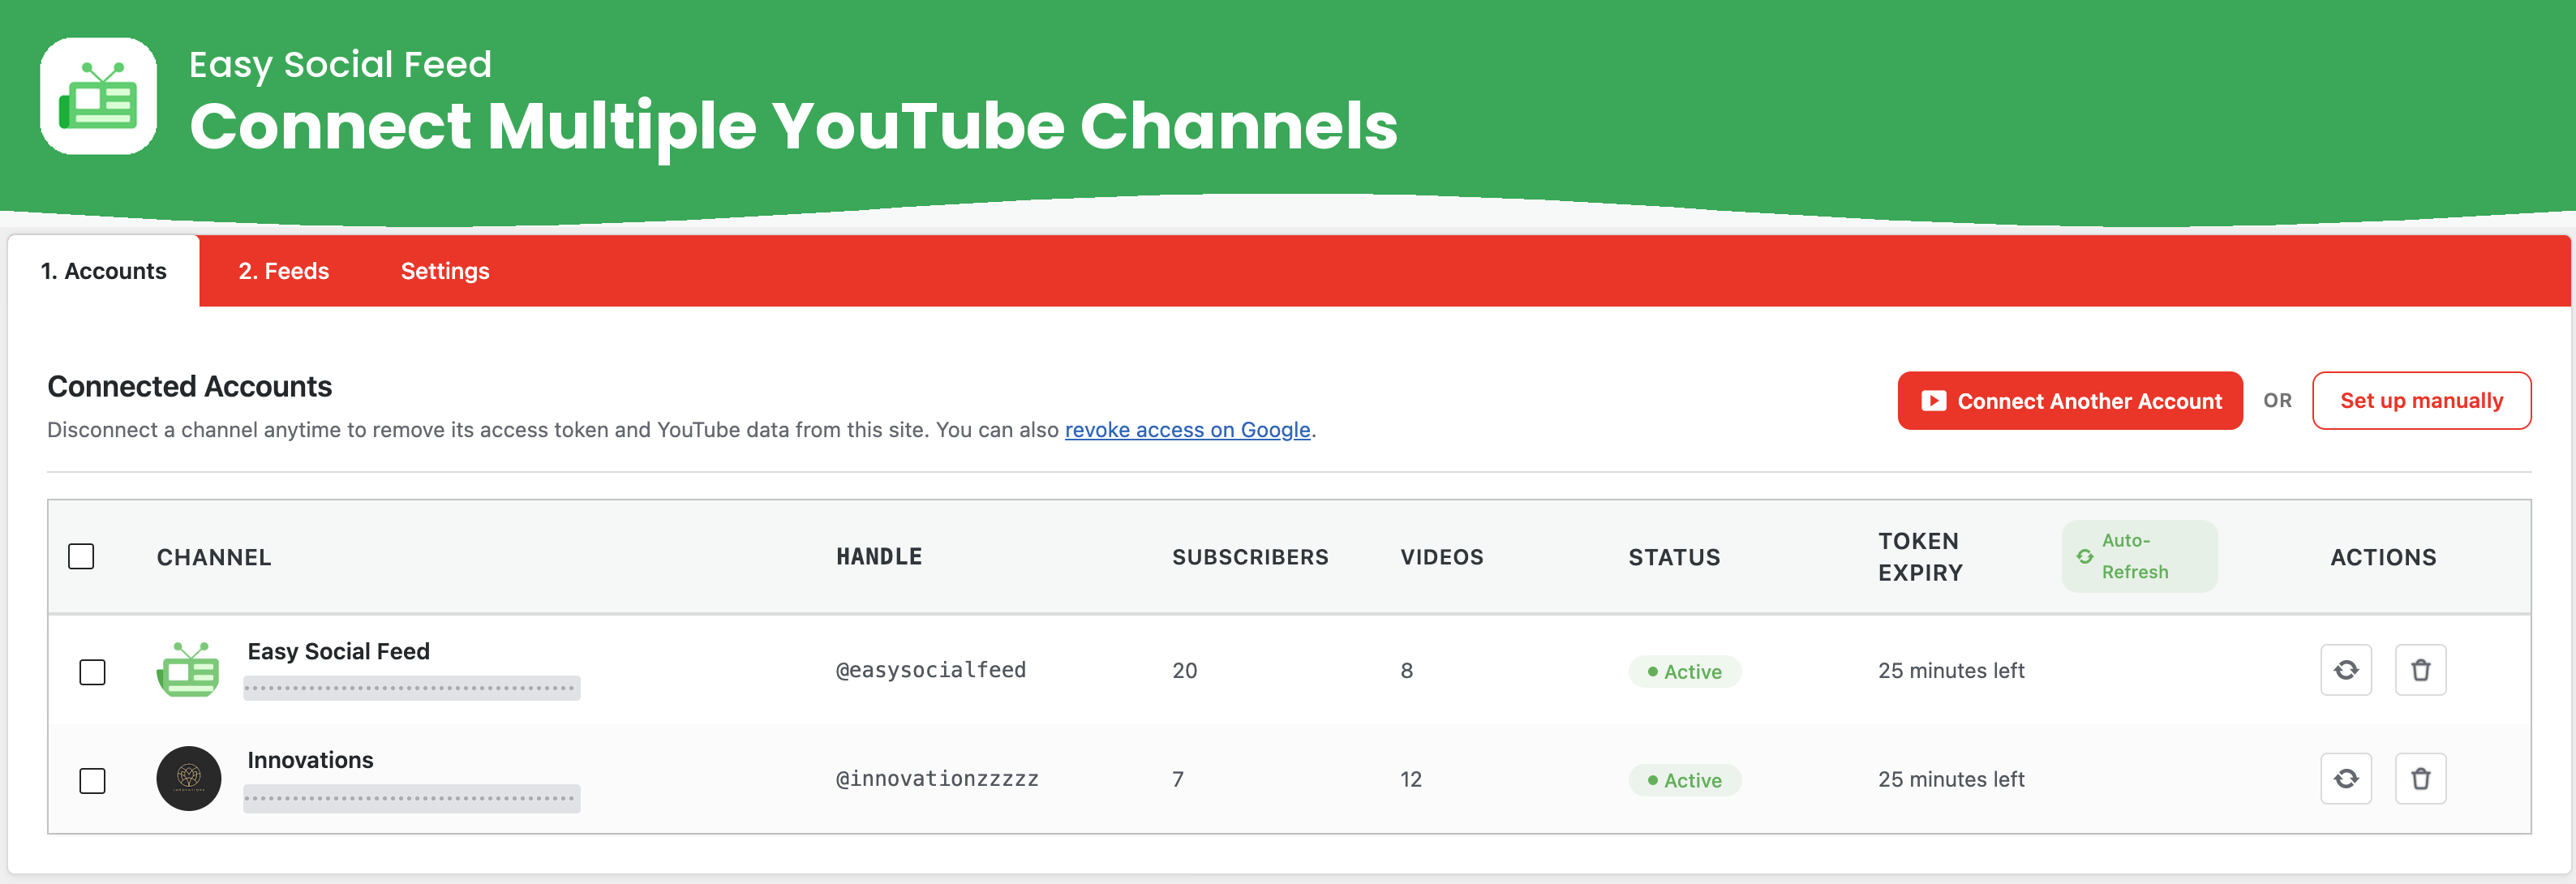The height and width of the screenshot is (884, 2576).
Task: Select the Innovations row checkbox
Action: 92,781
